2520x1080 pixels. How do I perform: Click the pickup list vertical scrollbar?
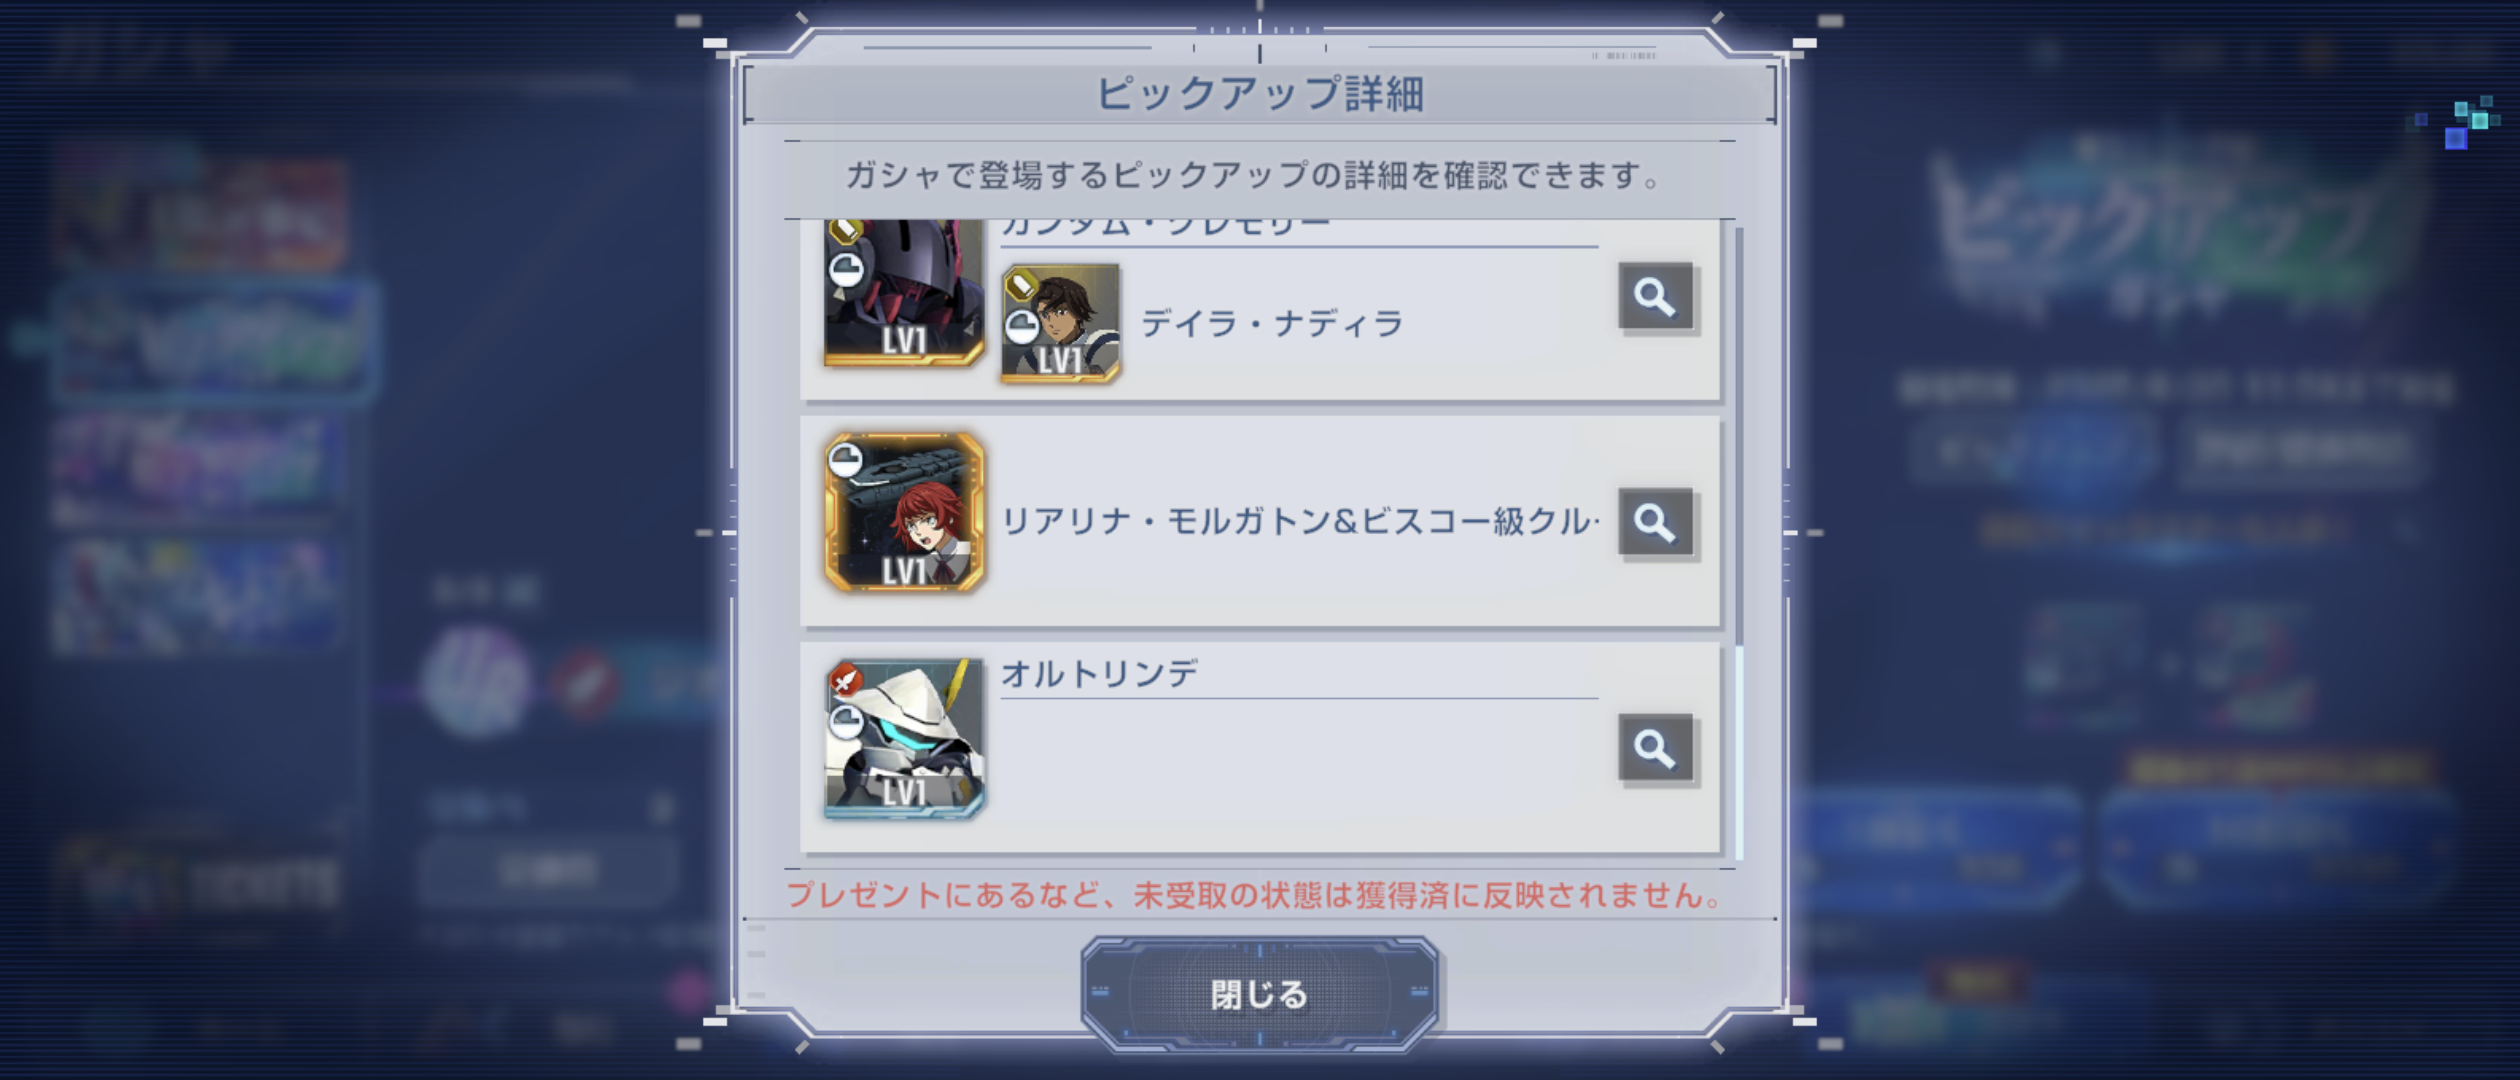click(1739, 540)
